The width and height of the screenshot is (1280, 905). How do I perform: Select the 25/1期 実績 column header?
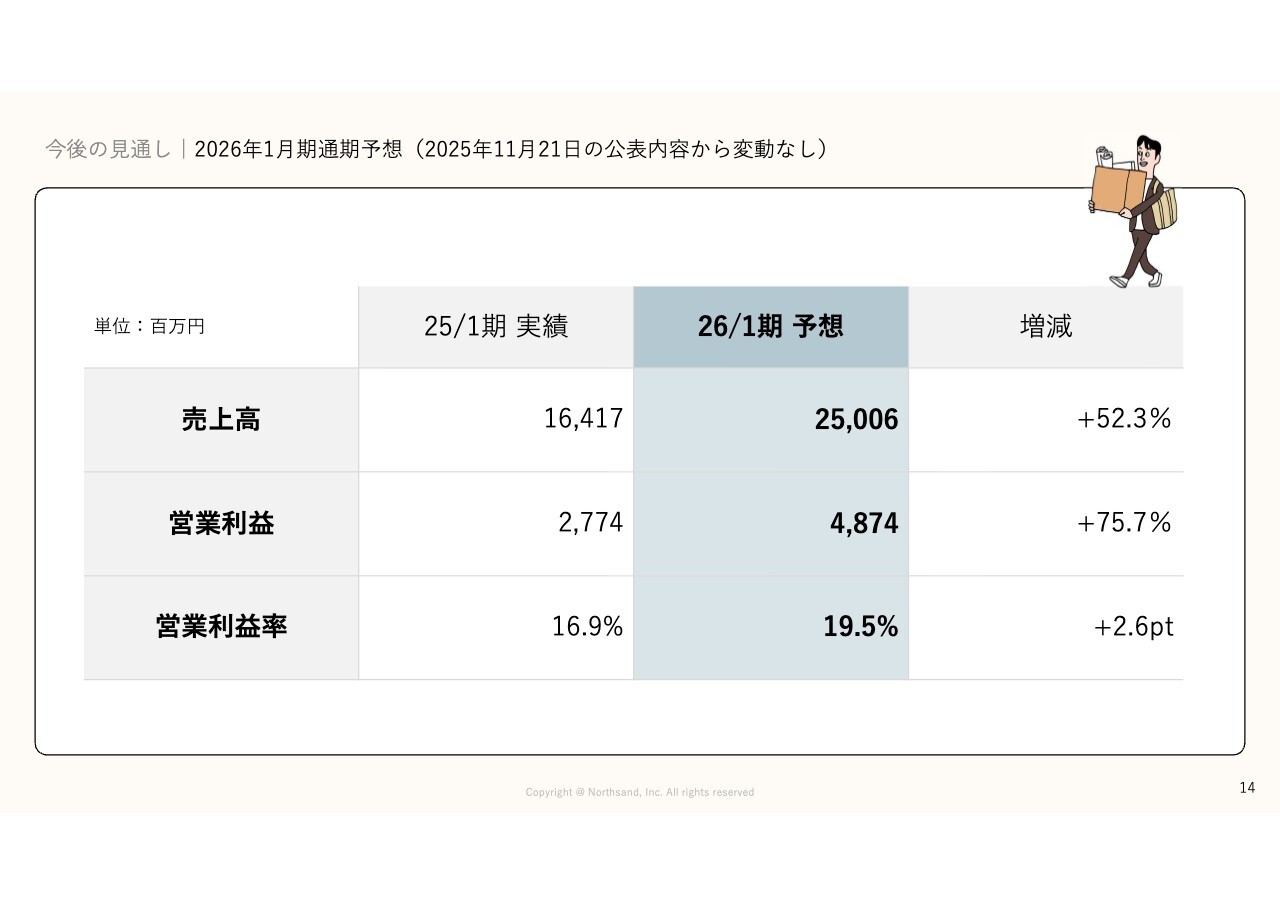(x=496, y=327)
